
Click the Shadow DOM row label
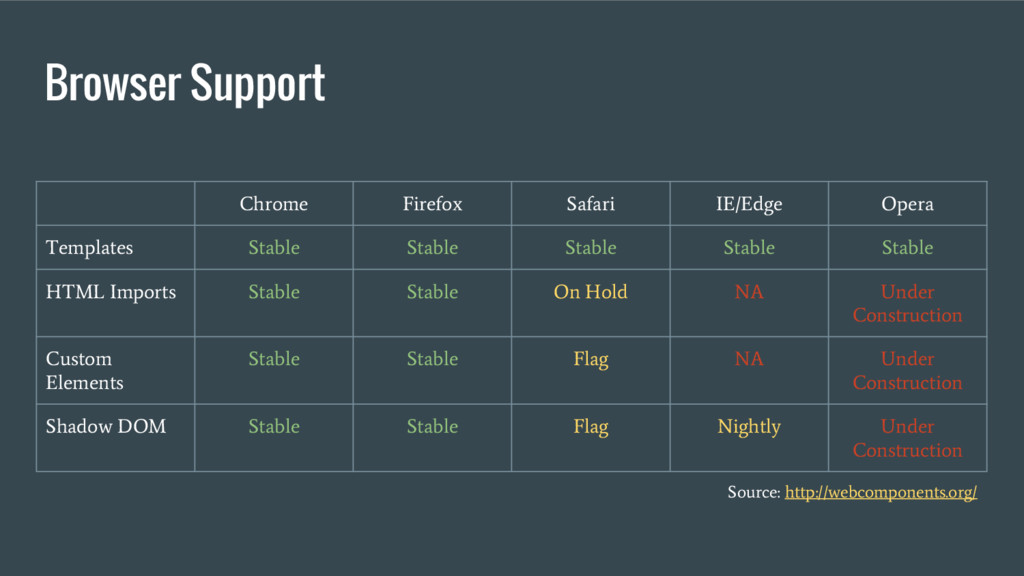pyautogui.click(x=106, y=426)
